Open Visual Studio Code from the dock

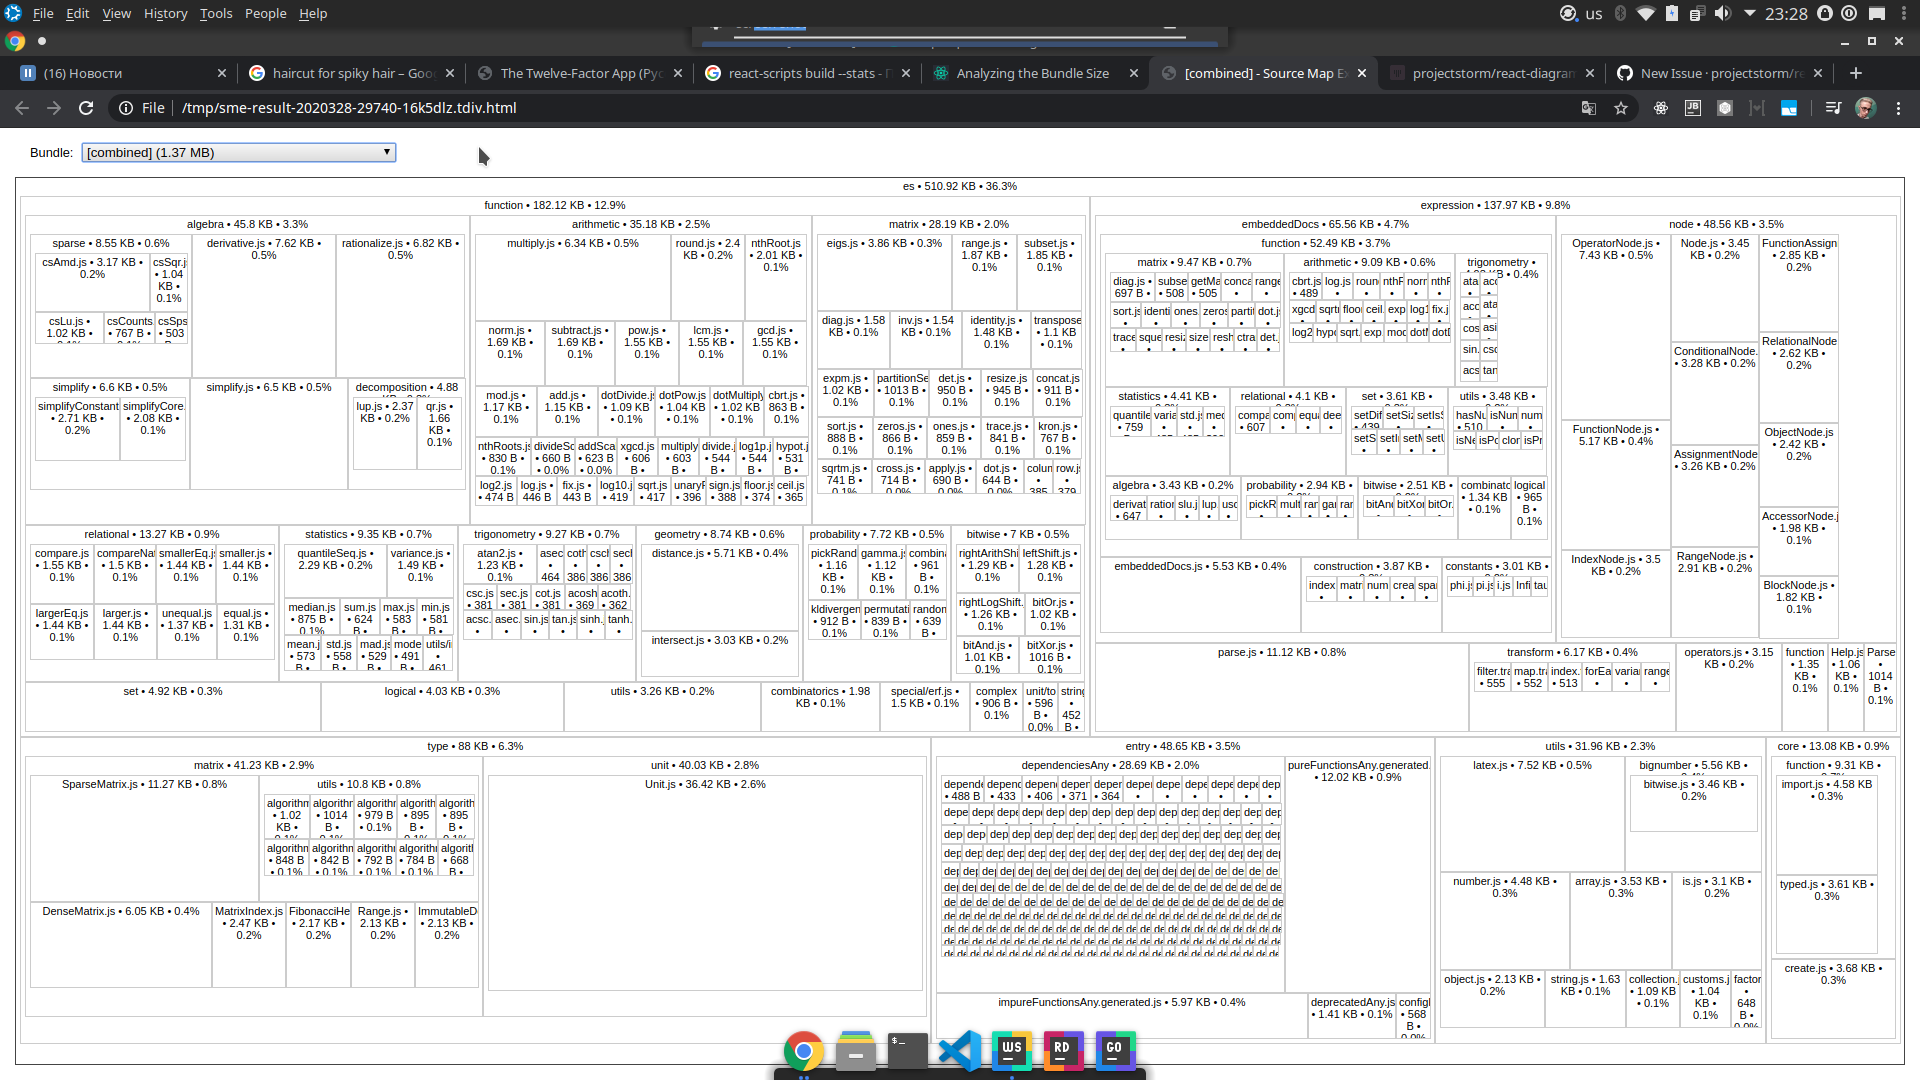tap(960, 1051)
